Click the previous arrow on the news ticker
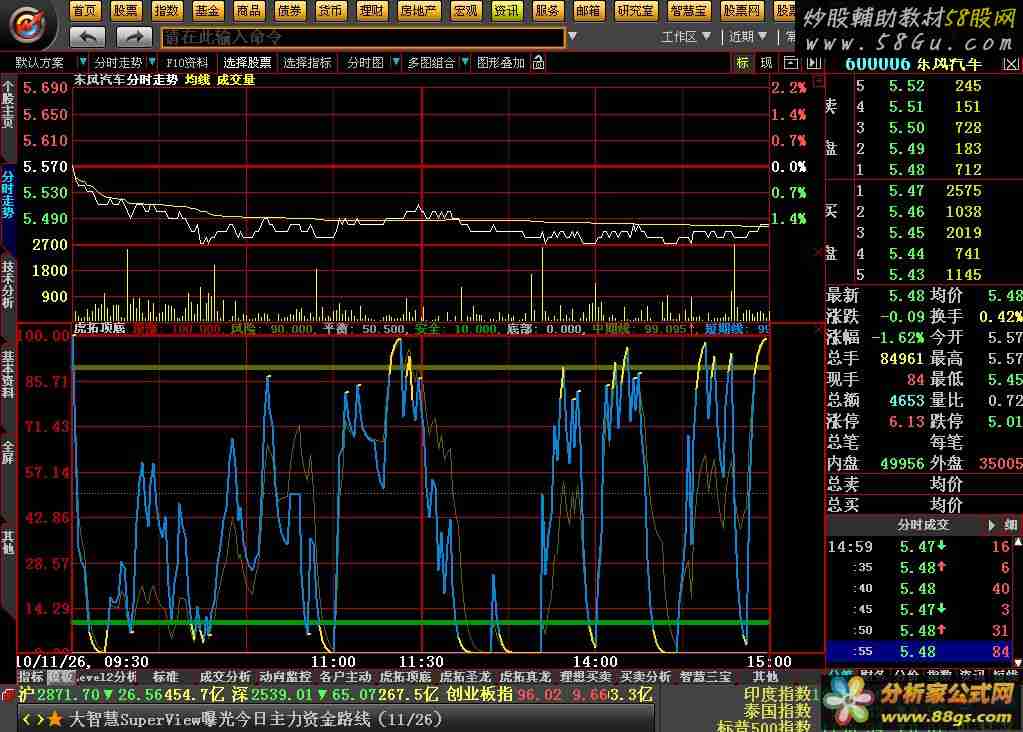The height and width of the screenshot is (732, 1023). (x=27, y=719)
